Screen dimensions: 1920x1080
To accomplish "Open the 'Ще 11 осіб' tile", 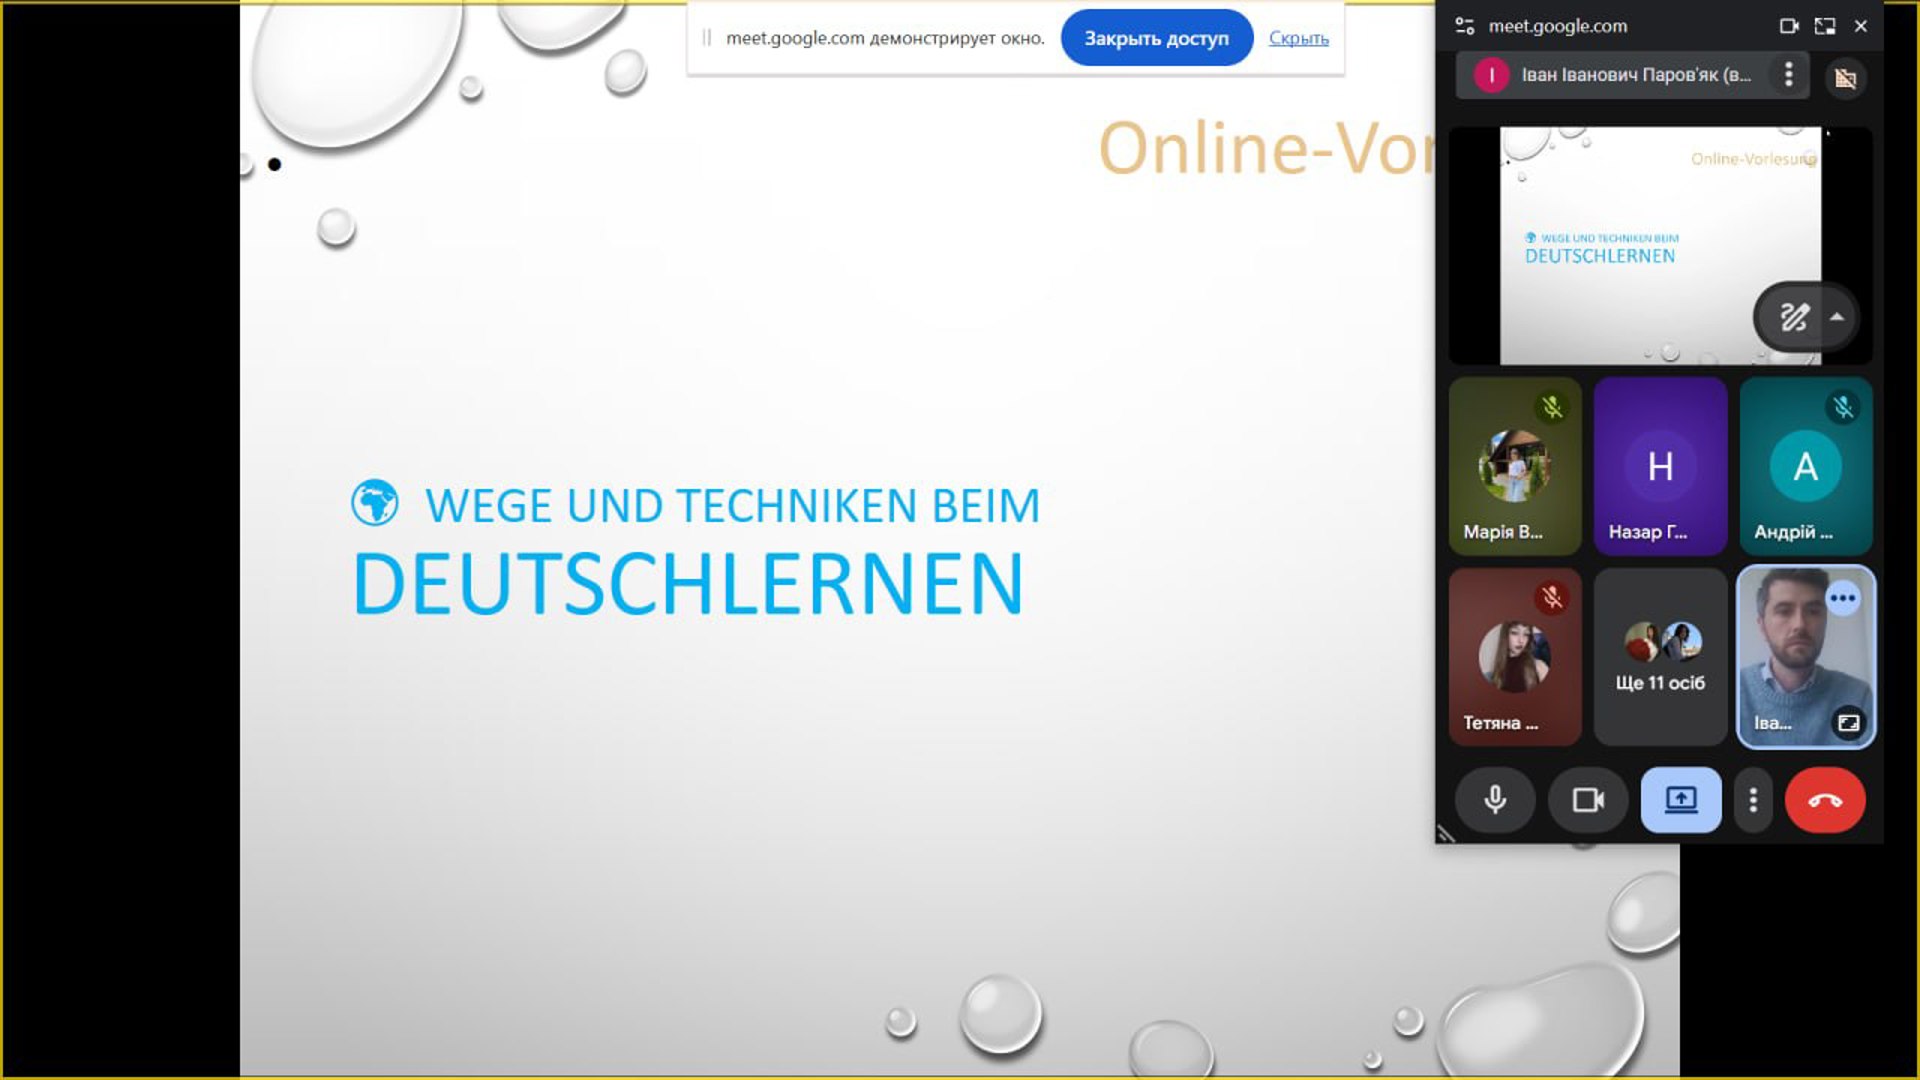I will [1660, 657].
